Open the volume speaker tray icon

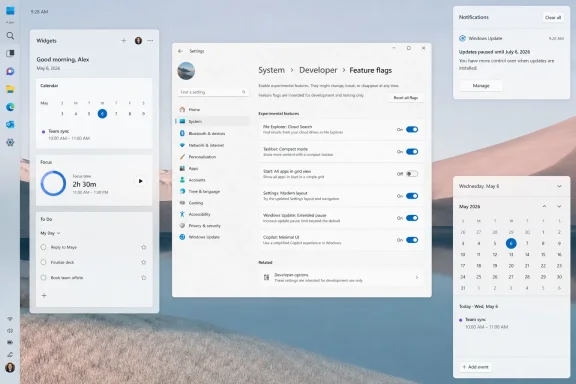pos(10,331)
